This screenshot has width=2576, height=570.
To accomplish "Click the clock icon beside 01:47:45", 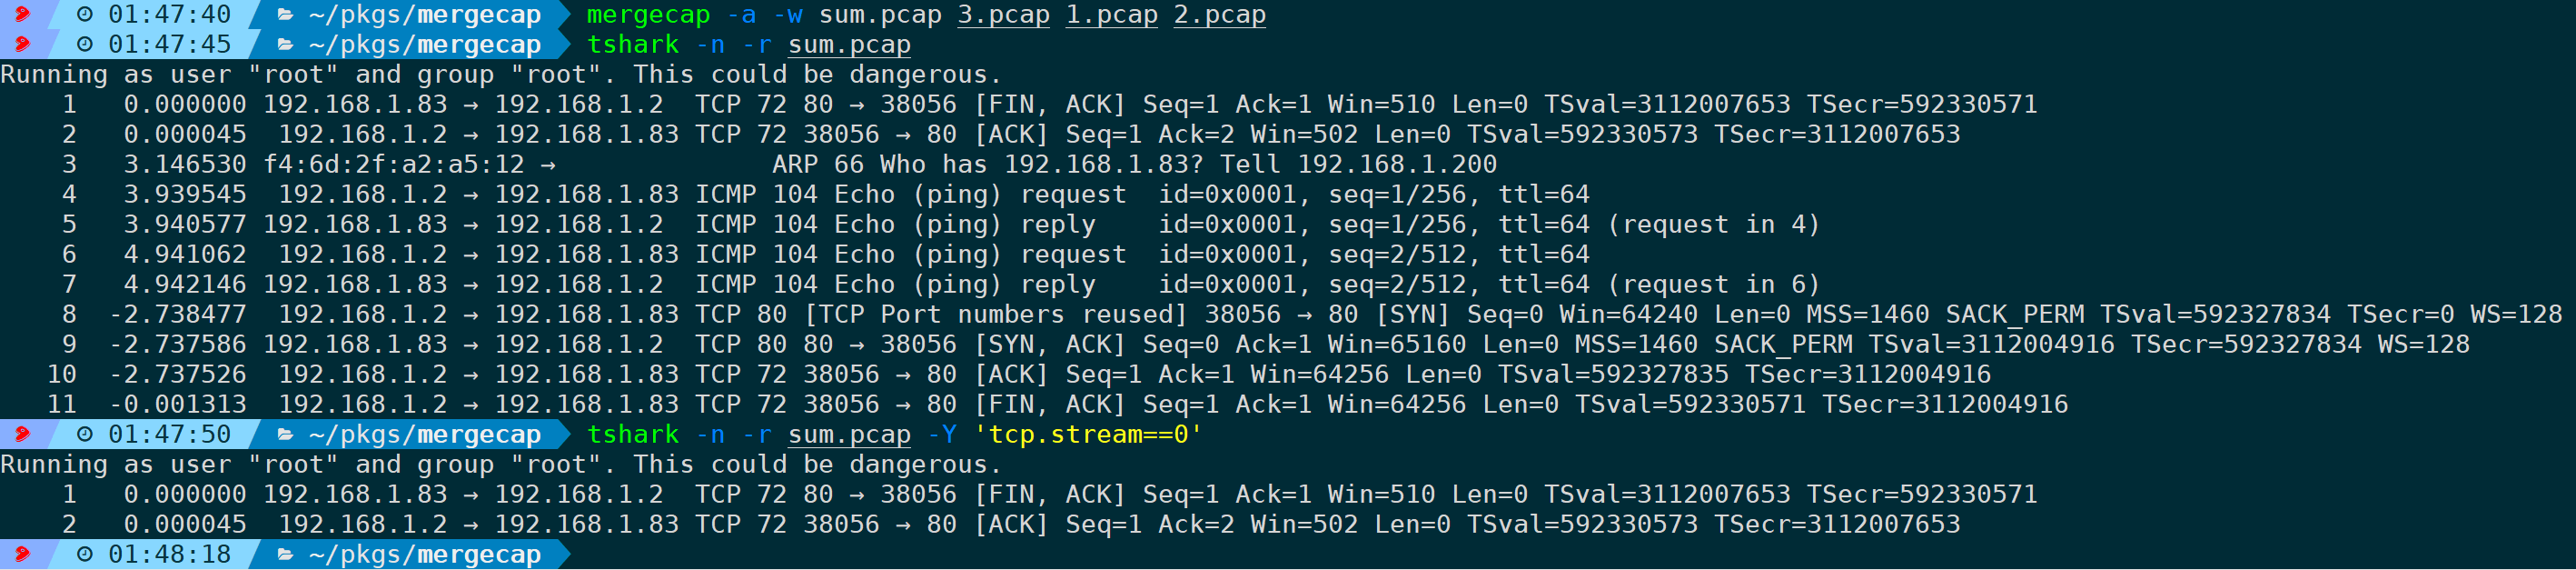I will (85, 45).
